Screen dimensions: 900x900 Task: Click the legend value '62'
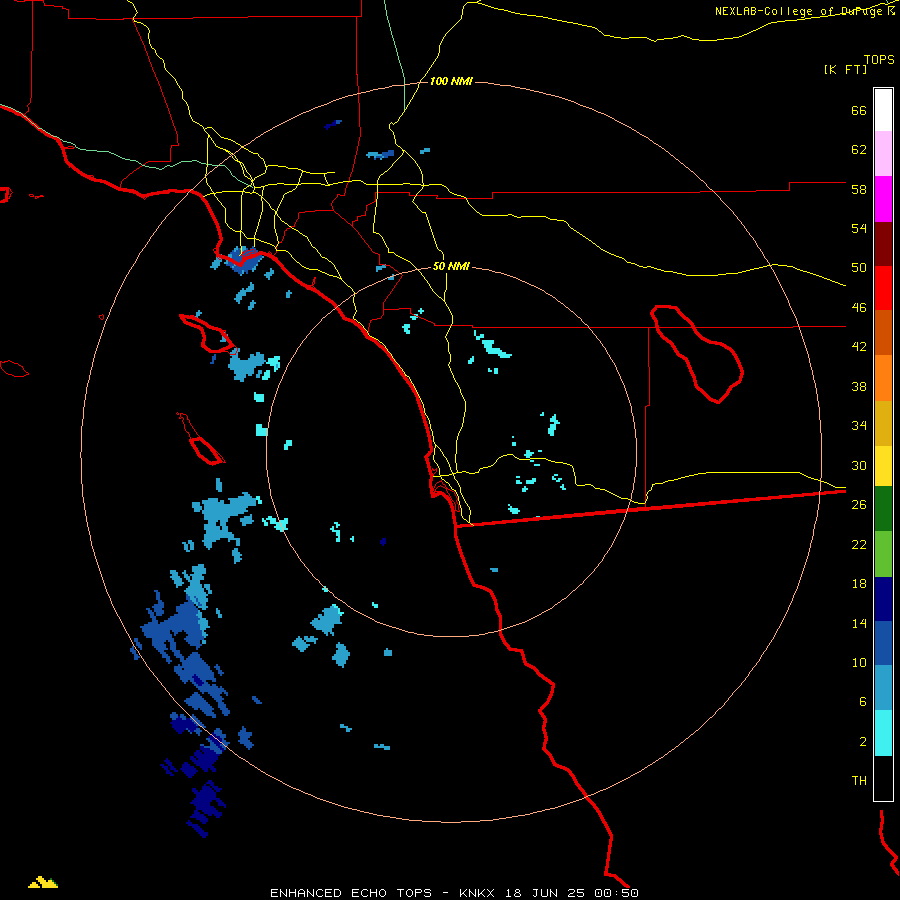(x=859, y=150)
